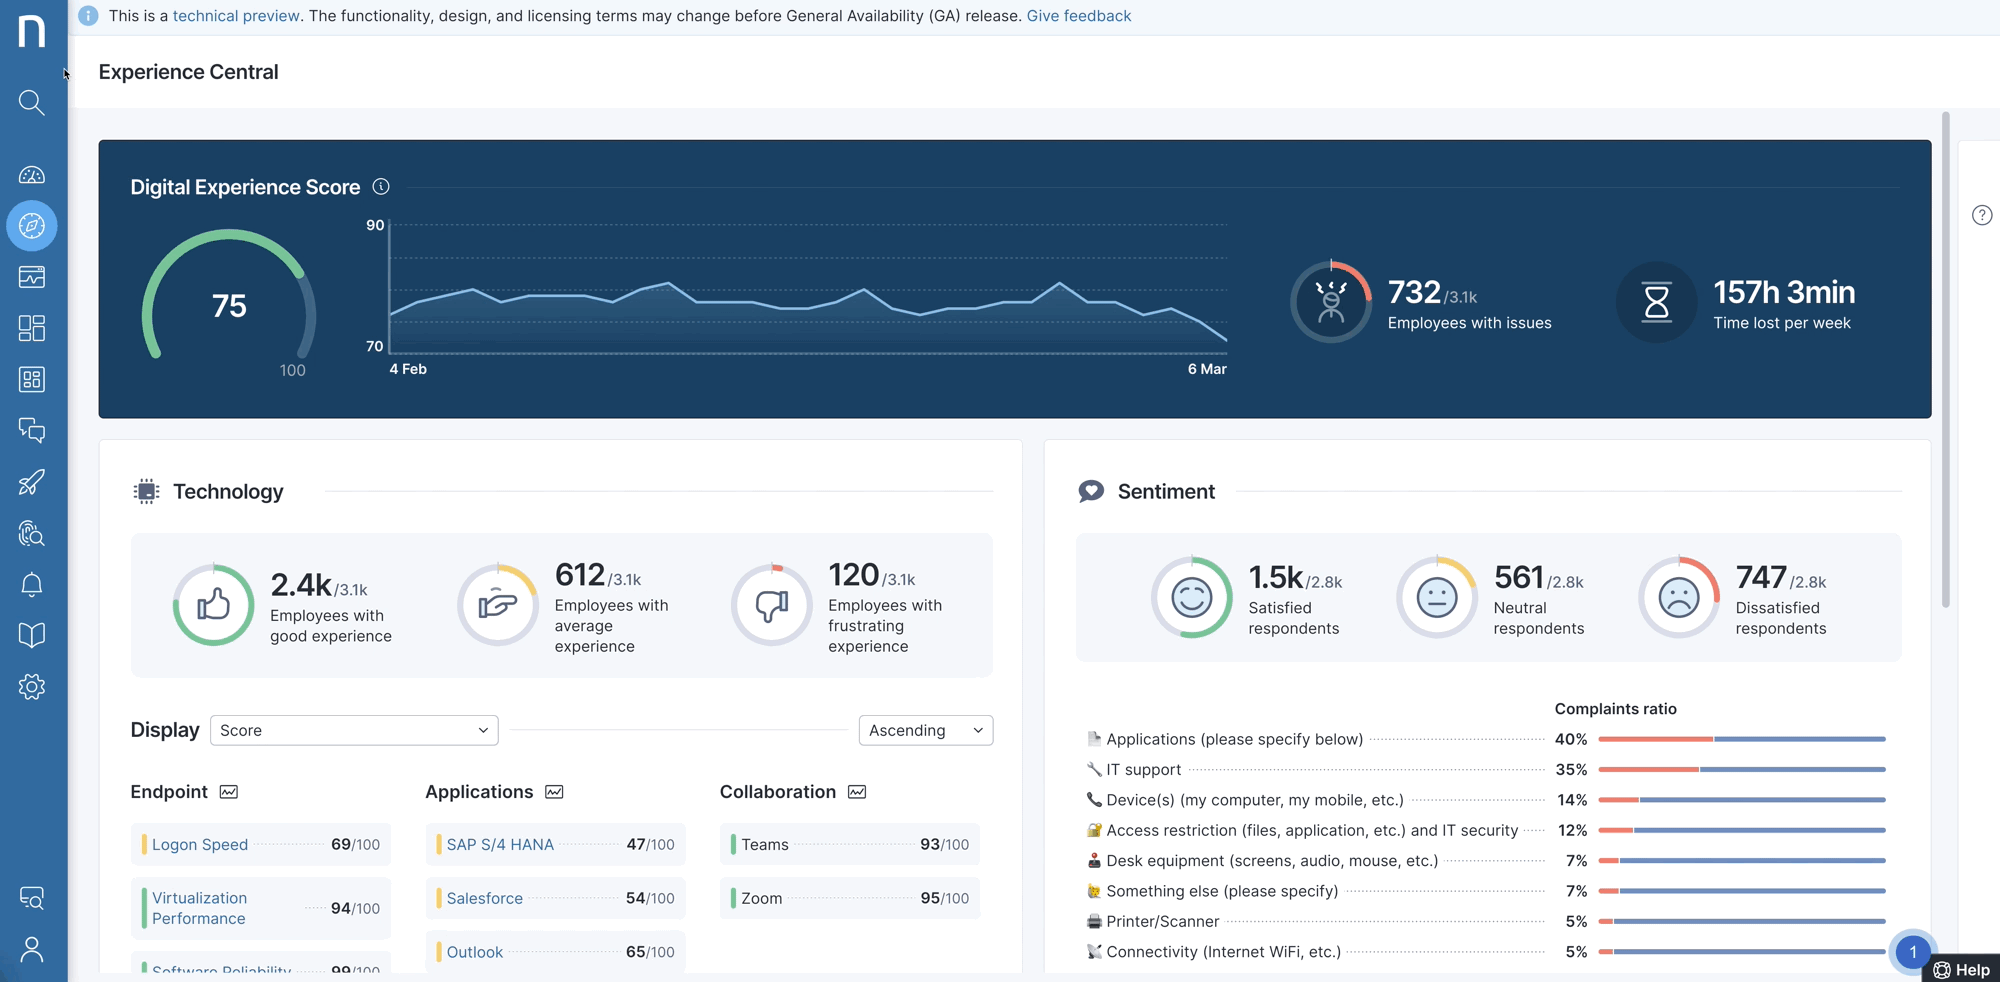Click the user profile icon
Image resolution: width=2000 pixels, height=982 pixels.
(x=32, y=949)
